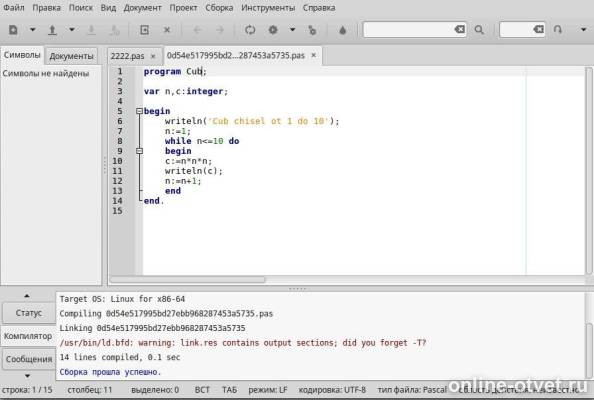Jump to the entered line number icon
Viewport: 594px width, 400px height.
point(558,30)
